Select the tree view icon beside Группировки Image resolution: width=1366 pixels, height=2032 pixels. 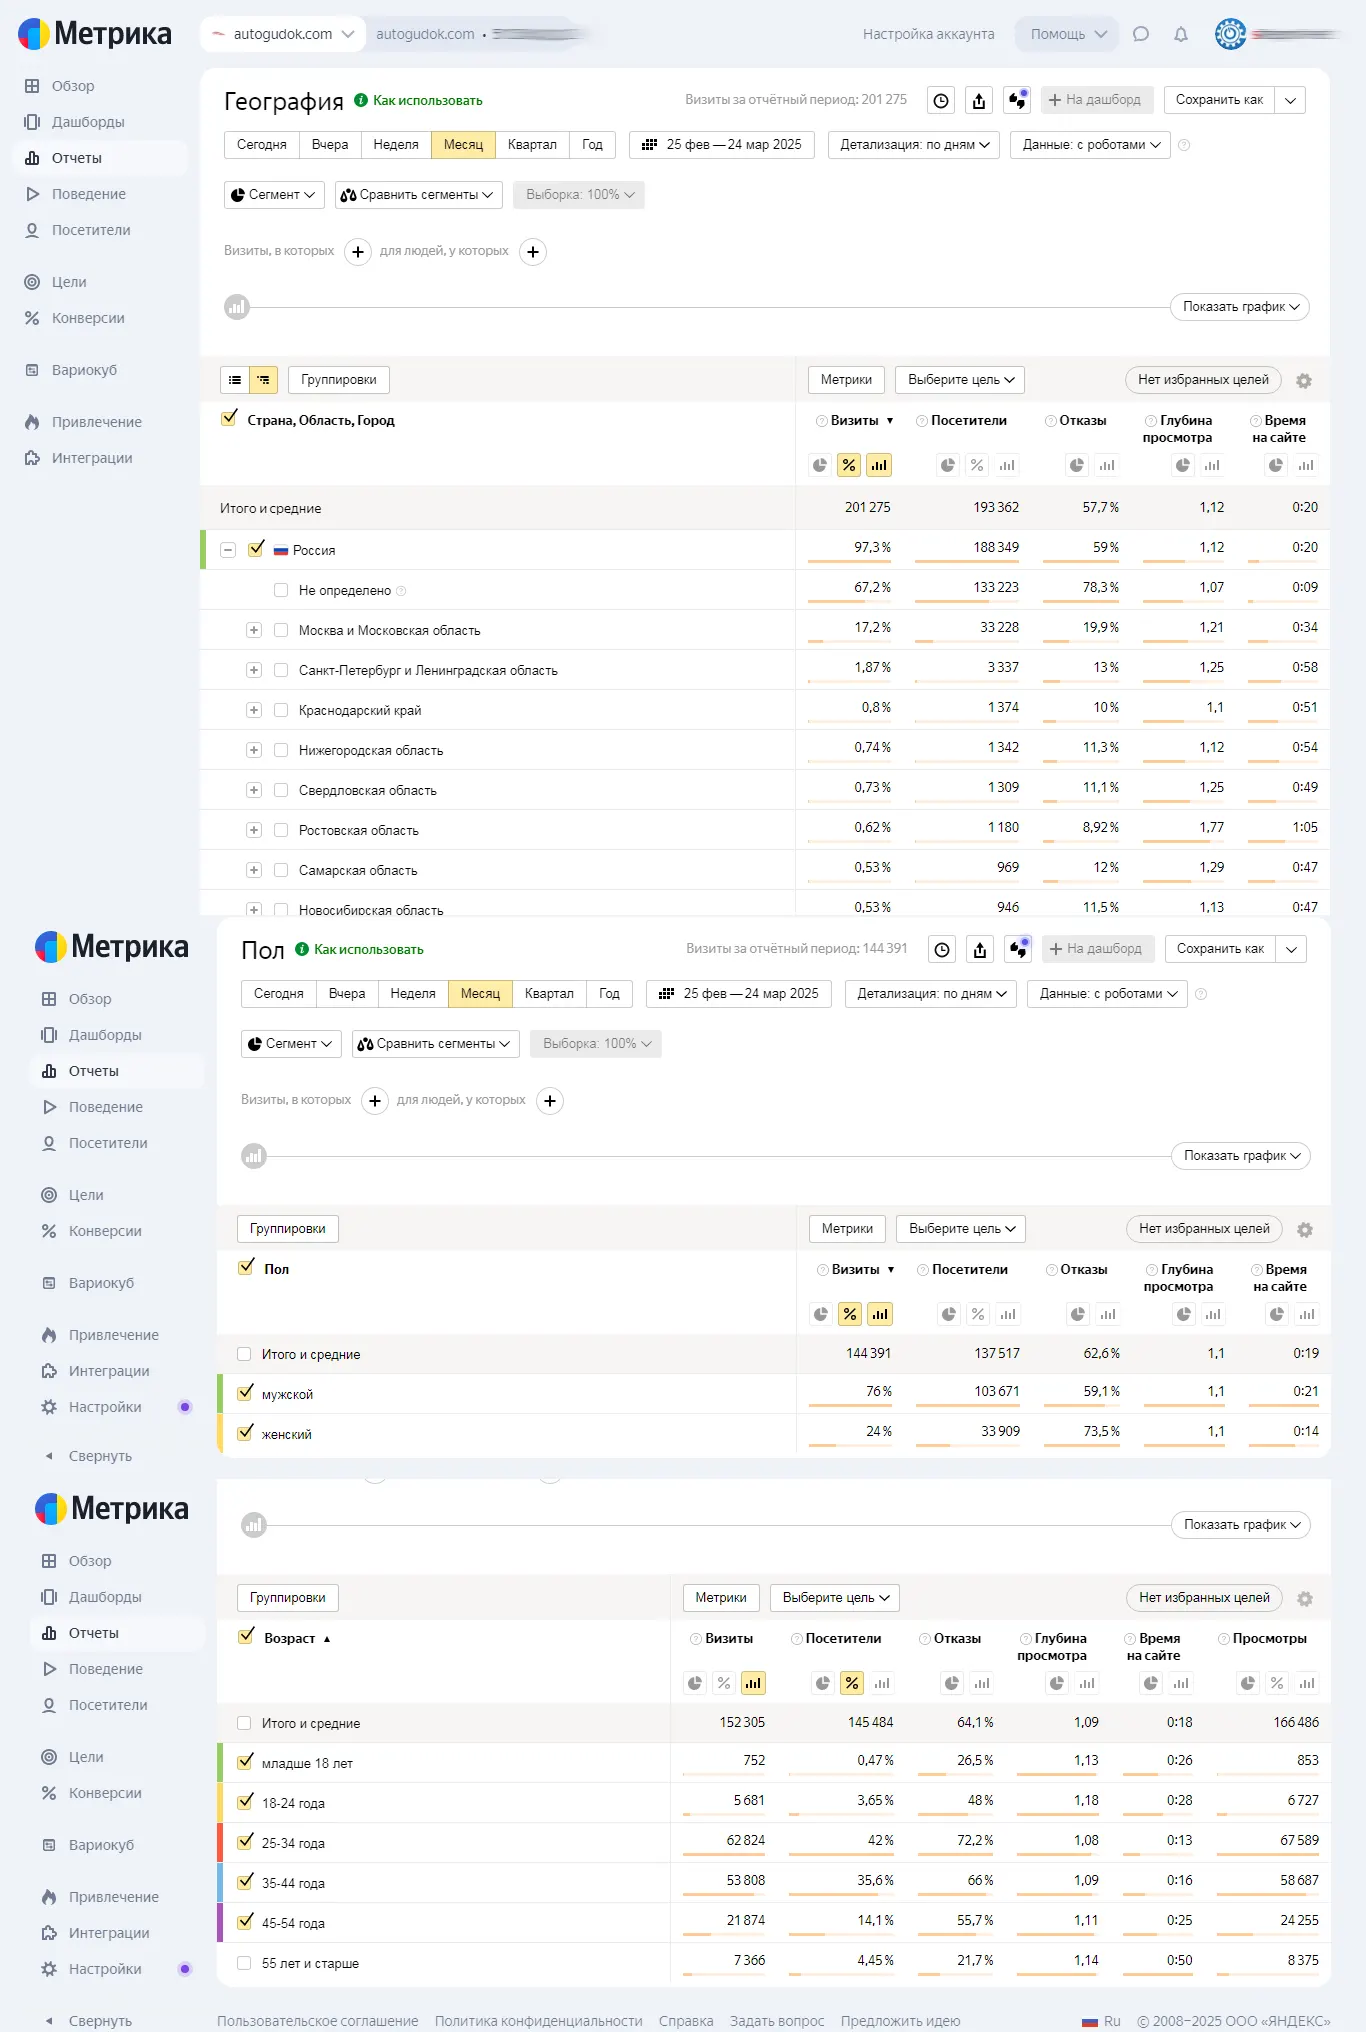click(x=263, y=380)
